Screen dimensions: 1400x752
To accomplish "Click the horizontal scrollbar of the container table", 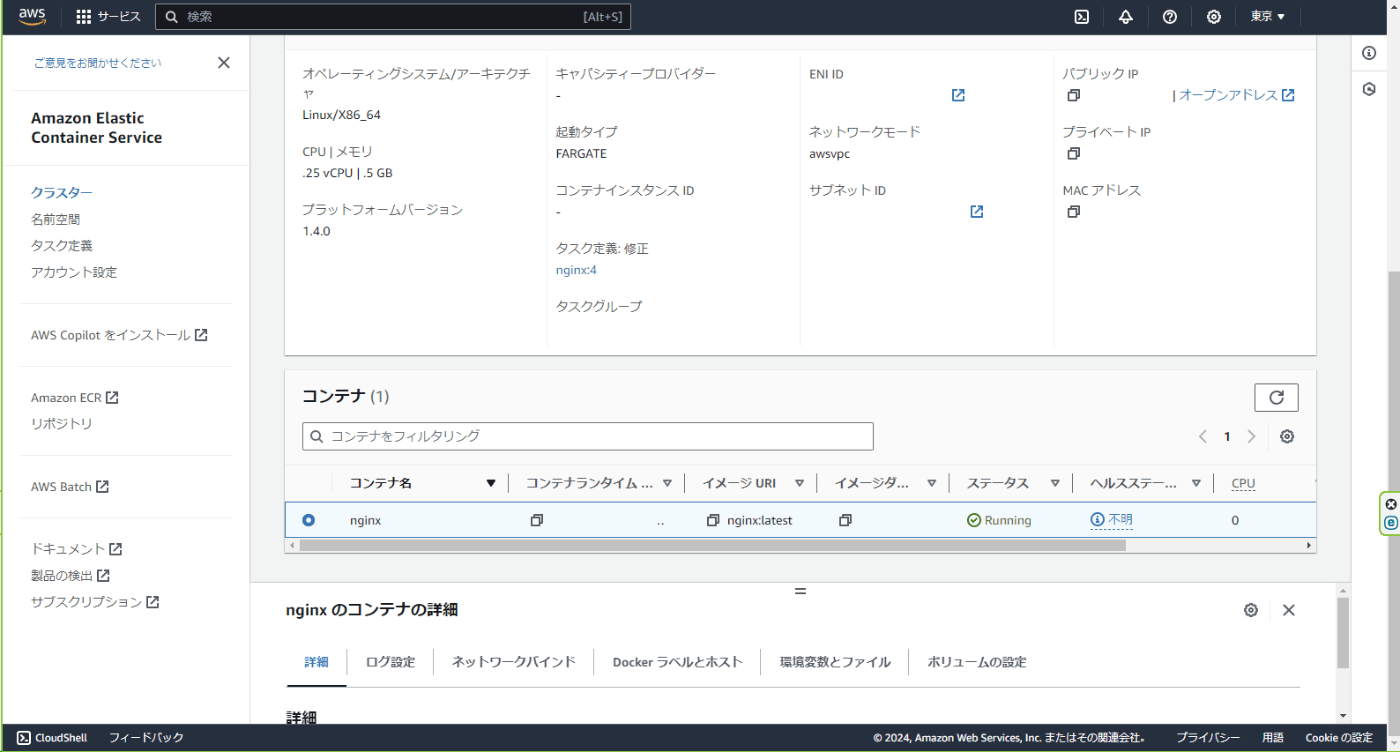I will point(712,546).
